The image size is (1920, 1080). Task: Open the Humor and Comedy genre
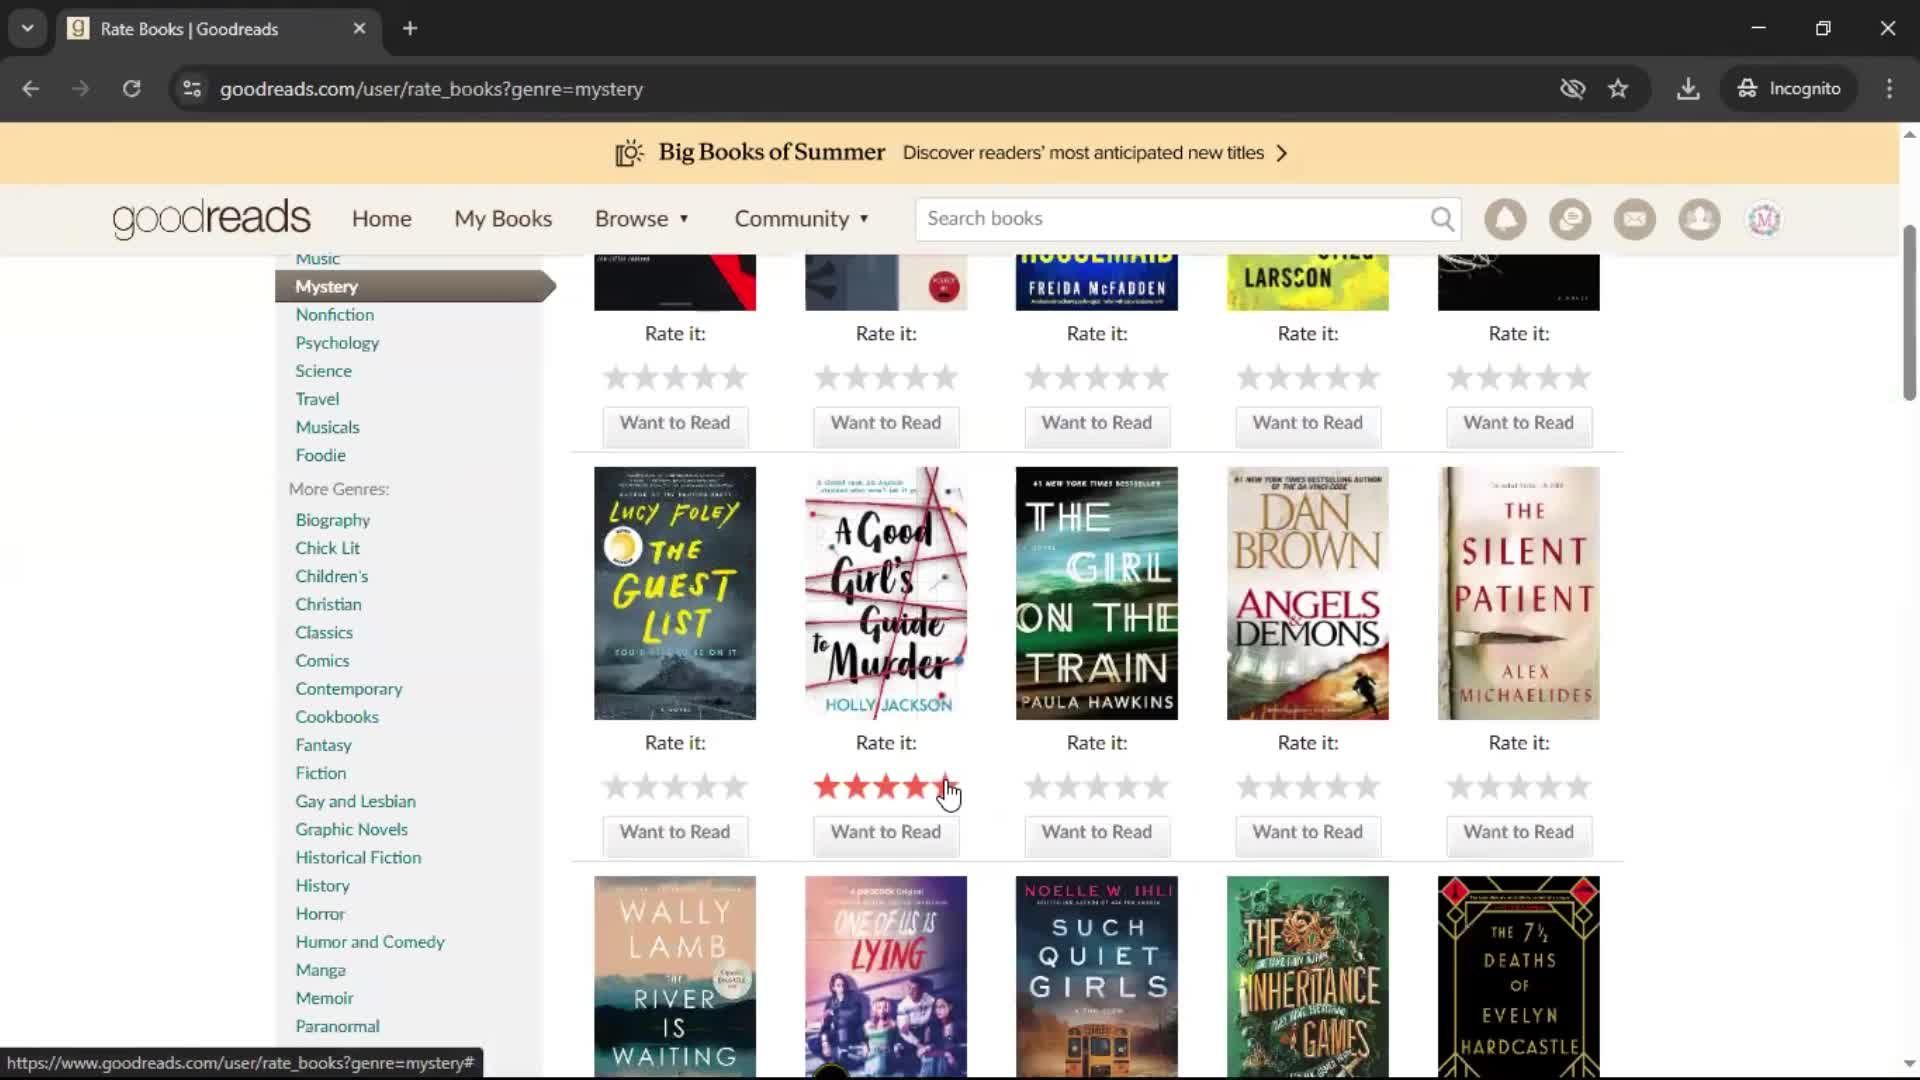370,941
